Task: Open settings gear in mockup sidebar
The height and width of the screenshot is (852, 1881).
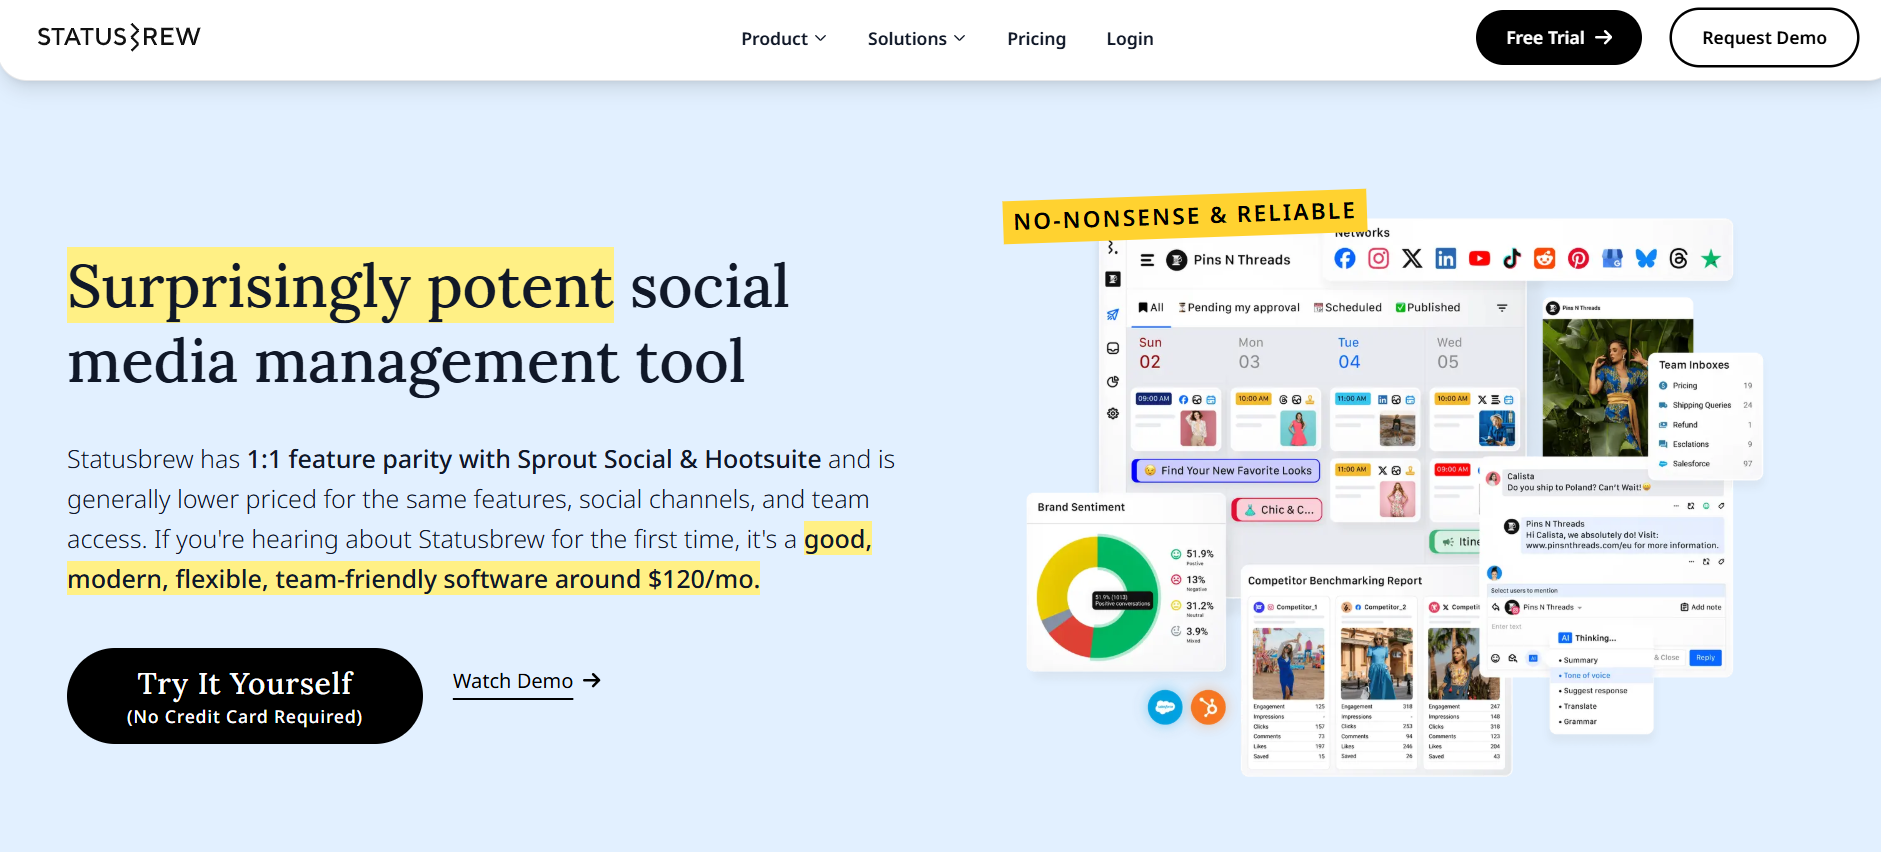Action: [x=1113, y=414]
